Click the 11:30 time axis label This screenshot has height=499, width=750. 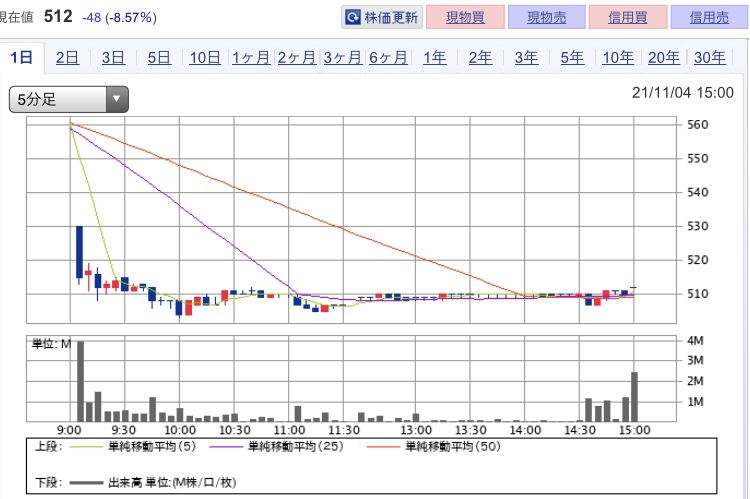(343, 430)
